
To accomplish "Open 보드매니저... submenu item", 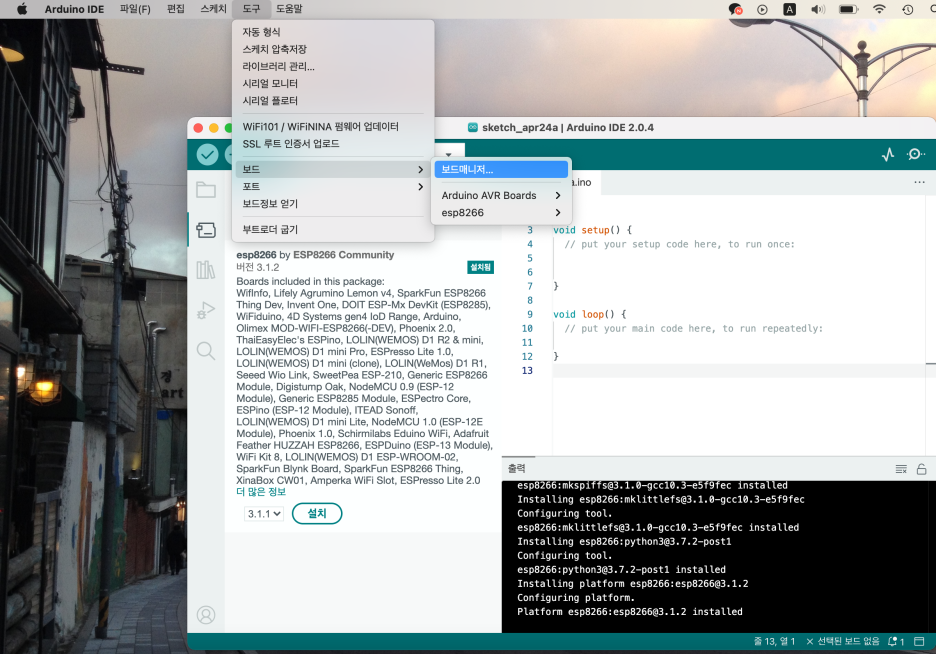I will (501, 169).
